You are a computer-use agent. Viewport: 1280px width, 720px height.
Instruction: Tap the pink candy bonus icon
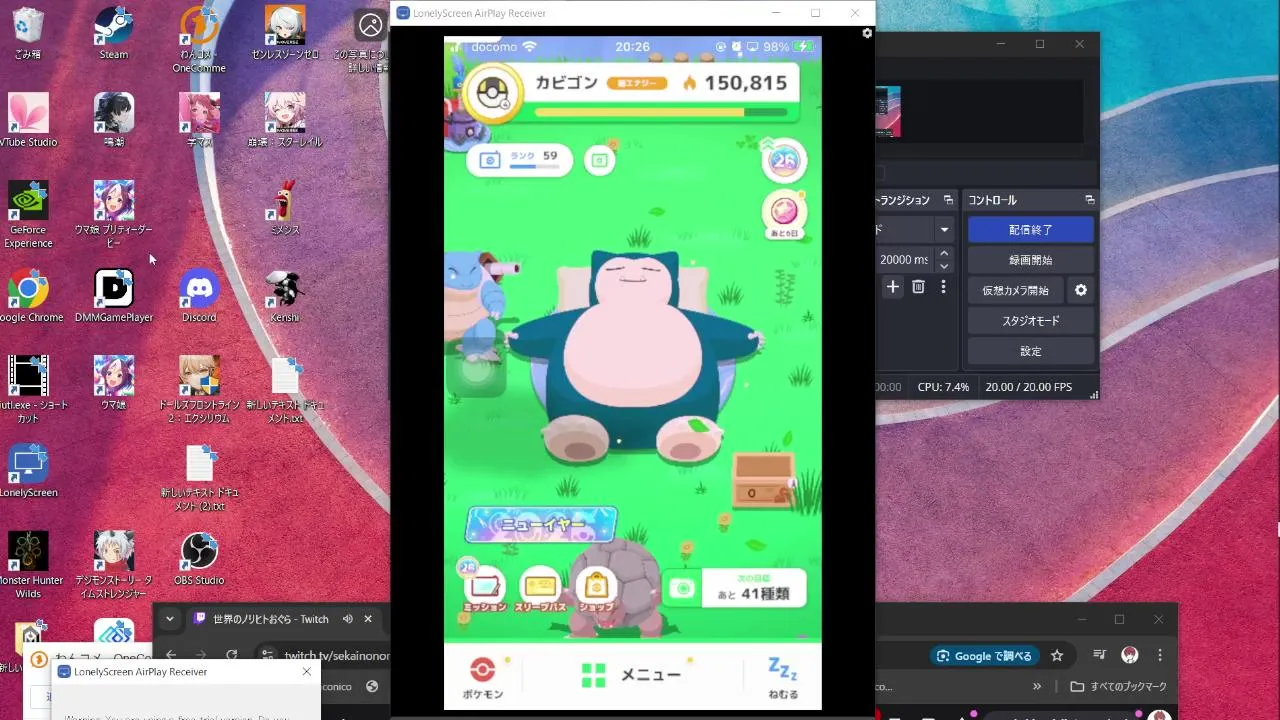[785, 213]
